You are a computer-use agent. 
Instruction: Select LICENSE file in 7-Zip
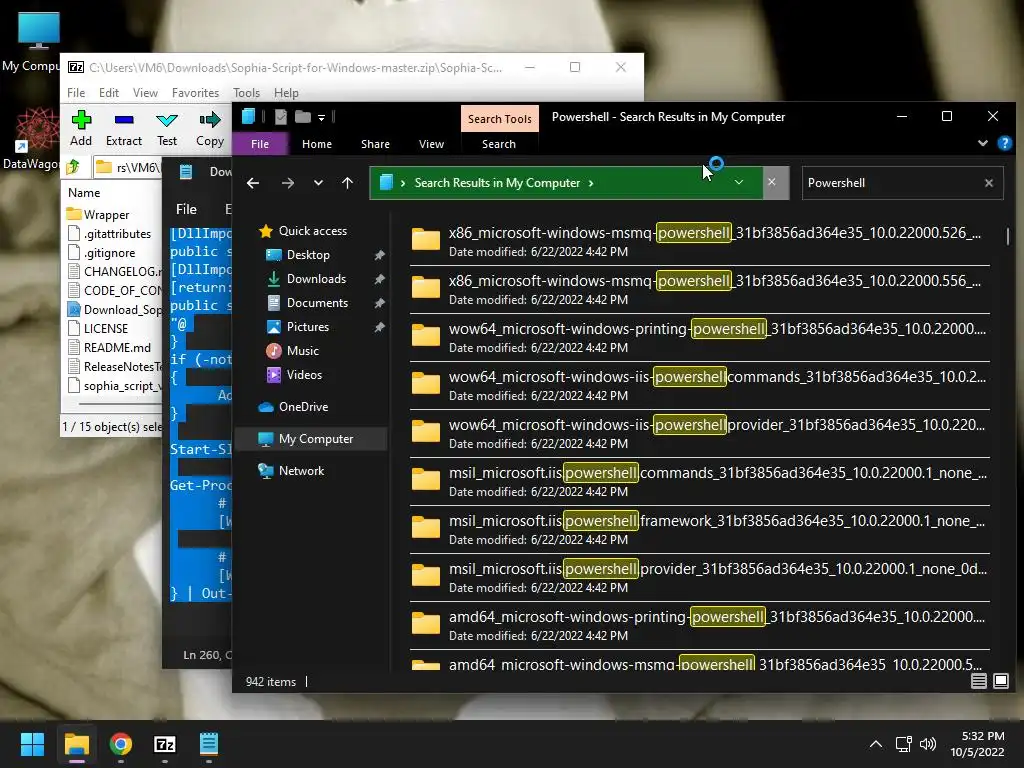[97, 328]
